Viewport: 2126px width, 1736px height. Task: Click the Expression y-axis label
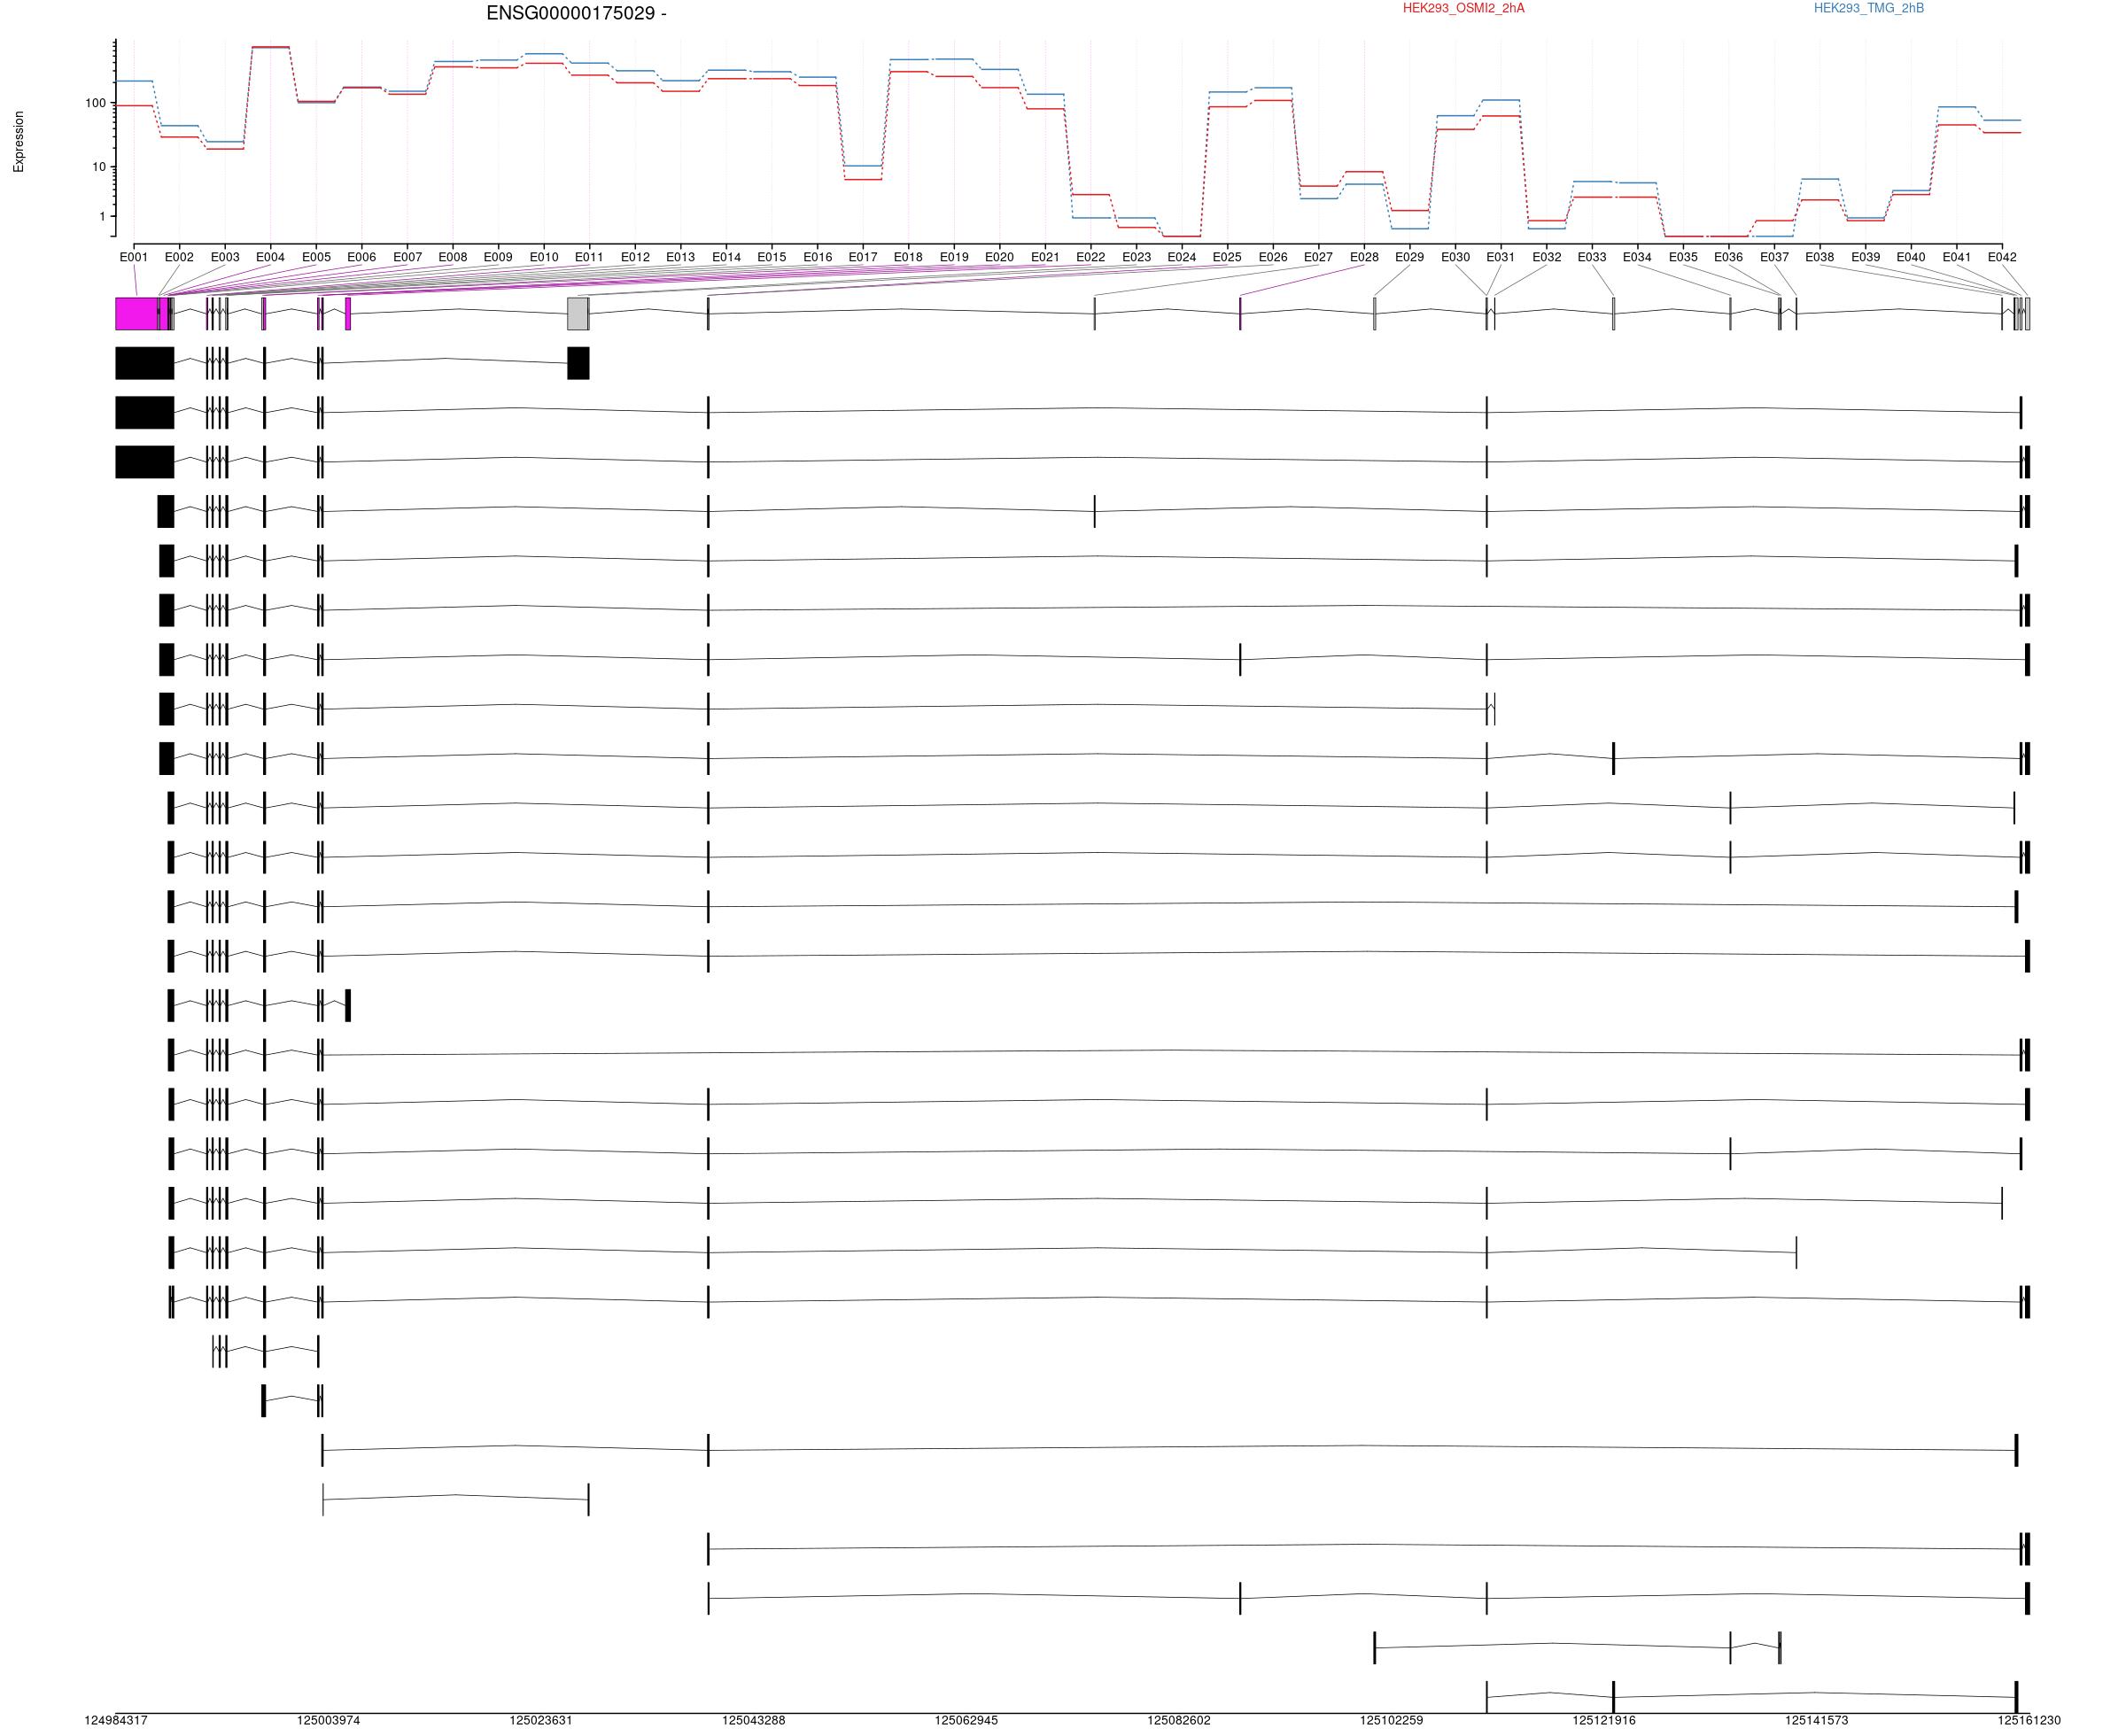click(18, 141)
